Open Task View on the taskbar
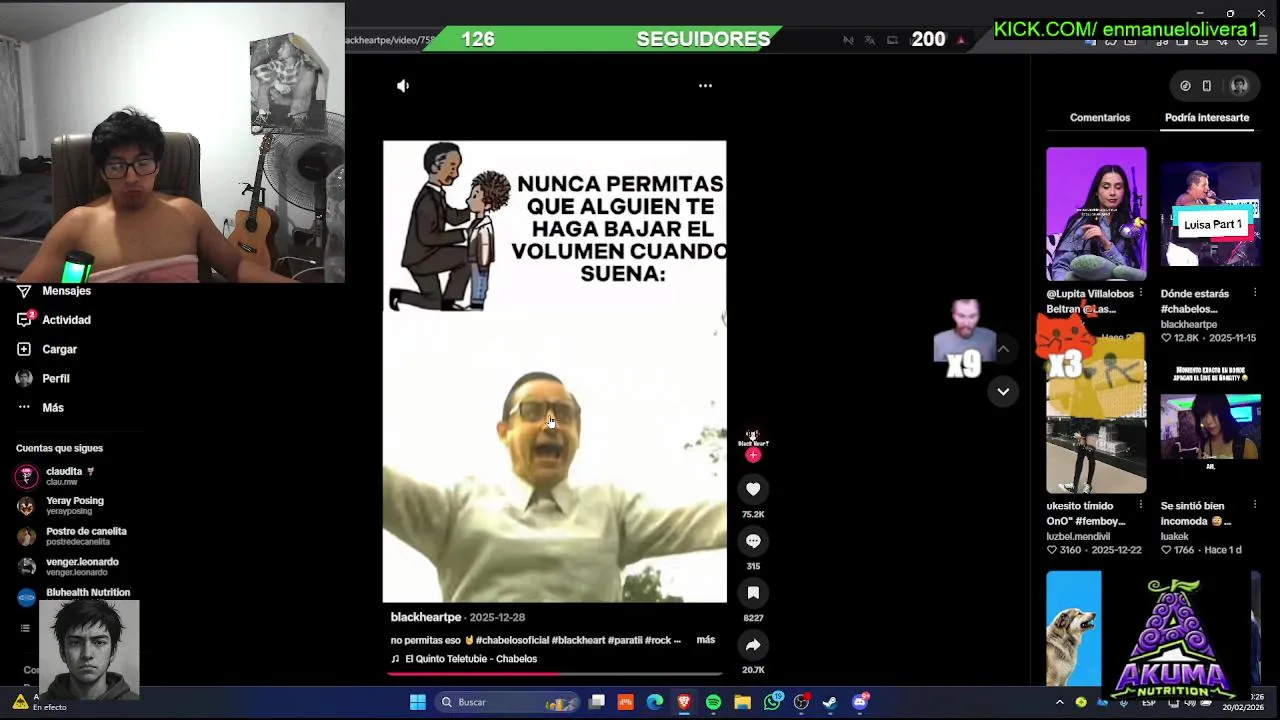Screen dimensions: 1280x720 (x=597, y=702)
